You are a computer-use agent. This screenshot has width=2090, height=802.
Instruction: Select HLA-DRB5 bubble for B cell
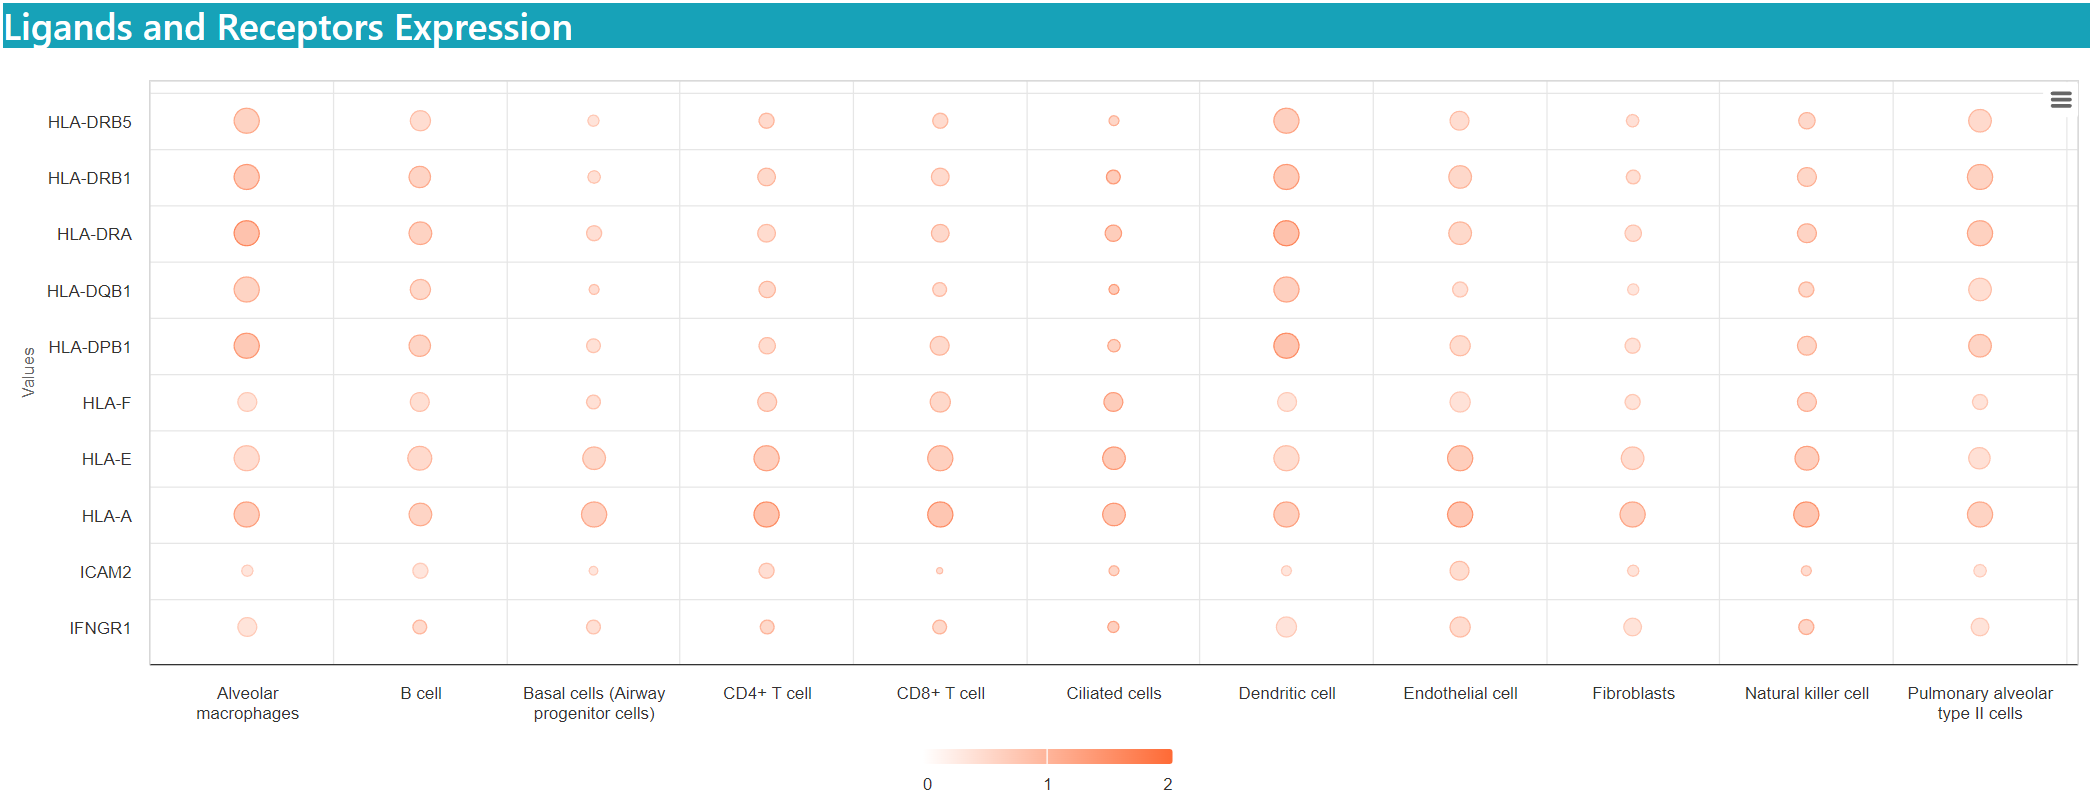click(420, 121)
